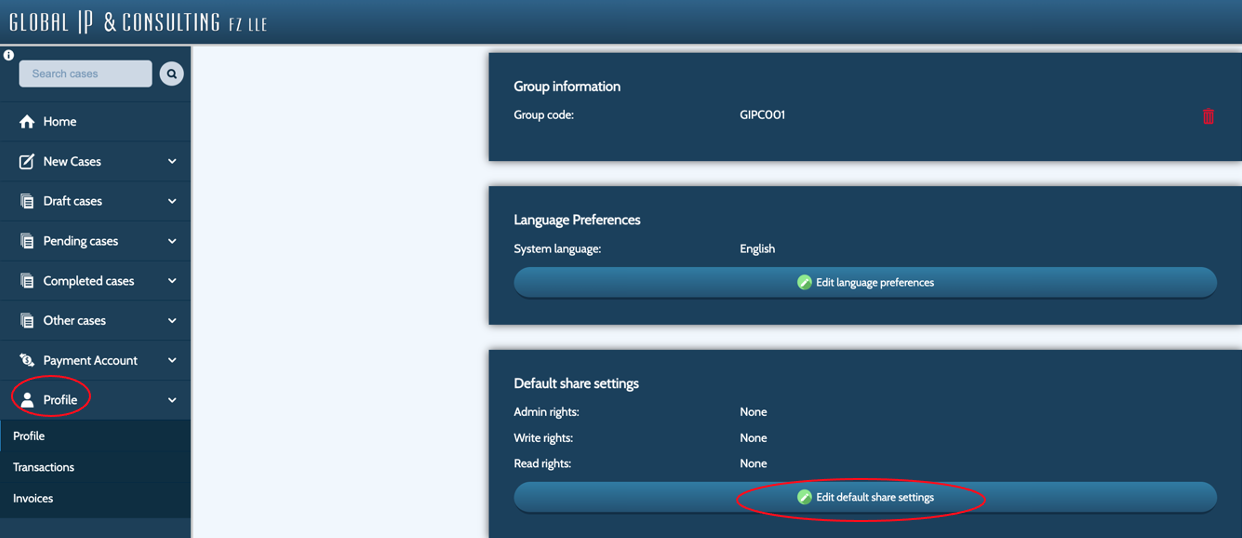Expand the Other cases chevron
Screen dimensions: 1242x538
[x=172, y=321]
